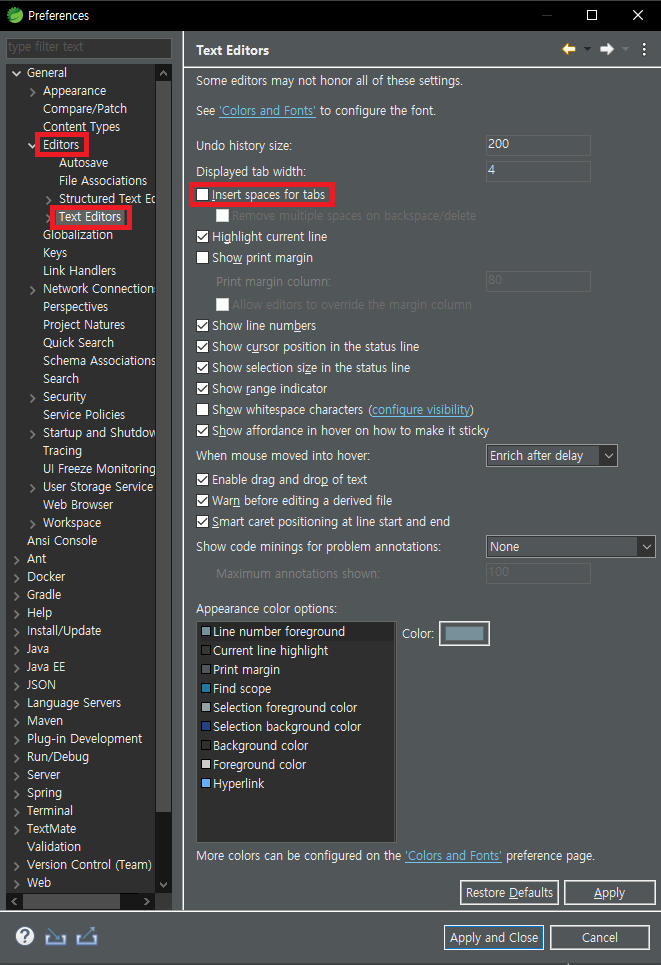Viewport: 661px width, 965px height.
Task: Enable Show print margin checkbox
Action: tap(202, 257)
